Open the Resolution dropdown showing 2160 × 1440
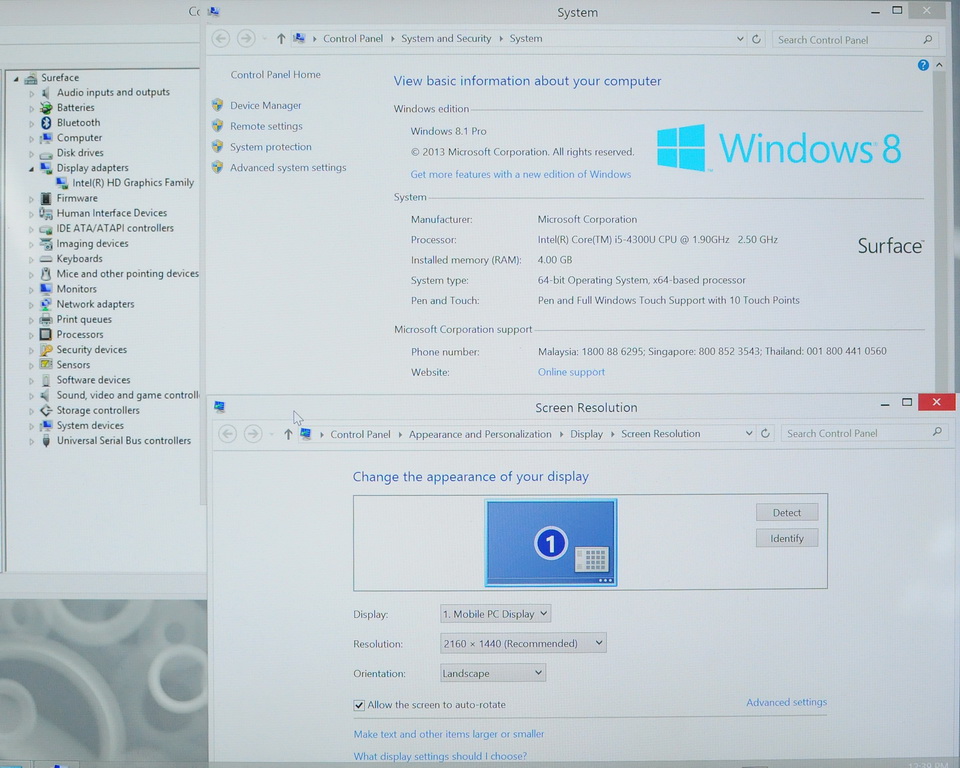Screen dimensions: 960x768 (523, 643)
